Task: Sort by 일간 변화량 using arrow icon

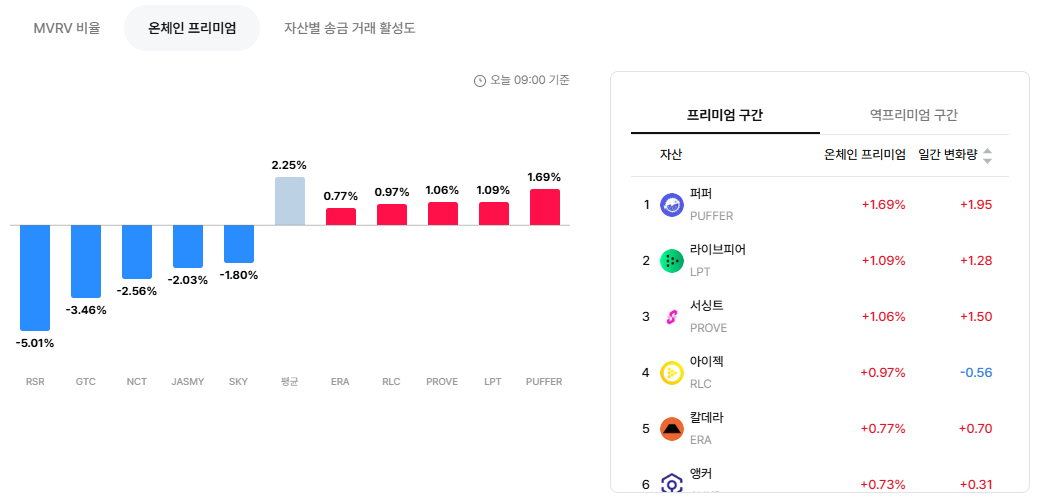Action: click(987, 156)
